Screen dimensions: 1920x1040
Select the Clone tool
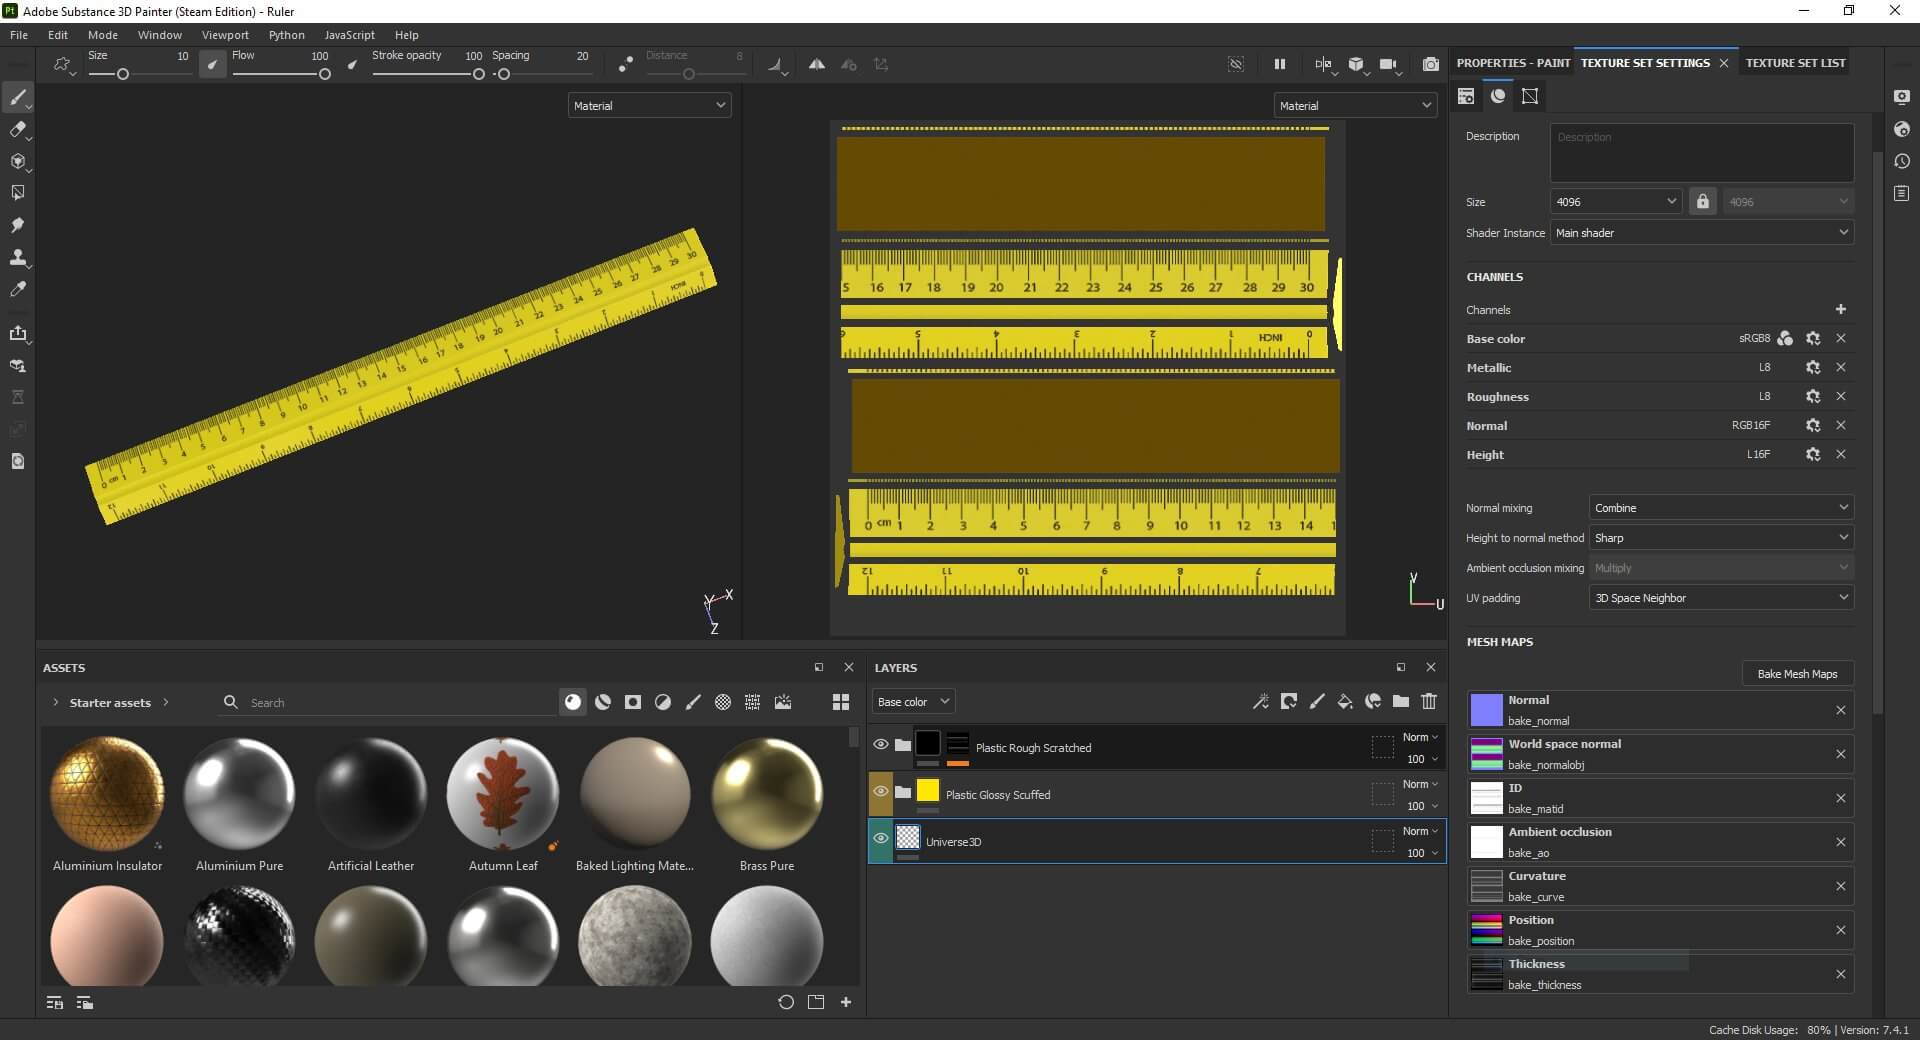[17, 257]
